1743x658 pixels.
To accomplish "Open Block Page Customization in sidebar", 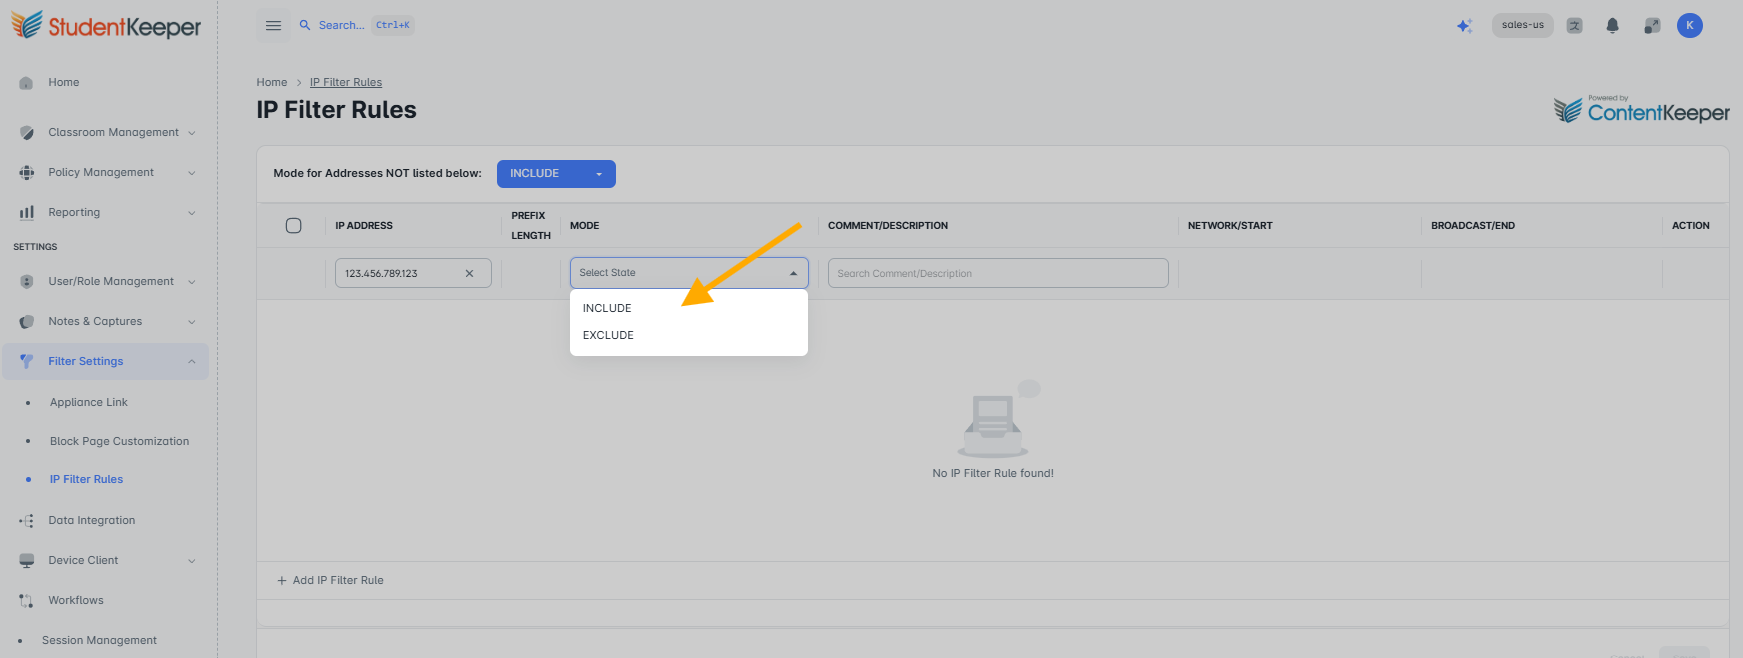I will 119,441.
